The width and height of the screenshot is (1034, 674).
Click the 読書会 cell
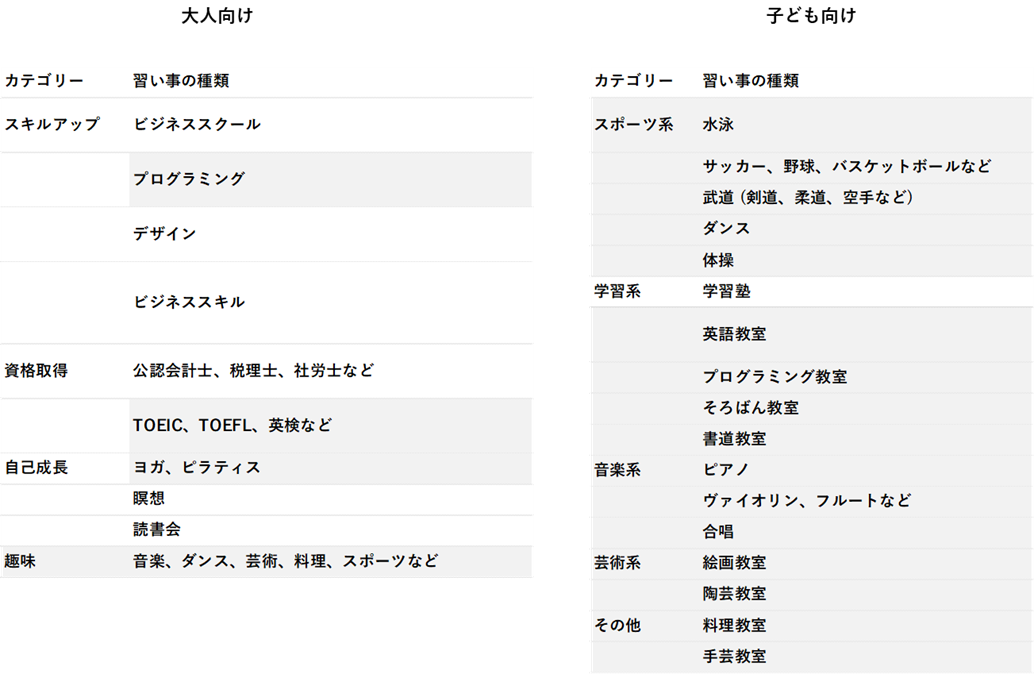coord(157,530)
